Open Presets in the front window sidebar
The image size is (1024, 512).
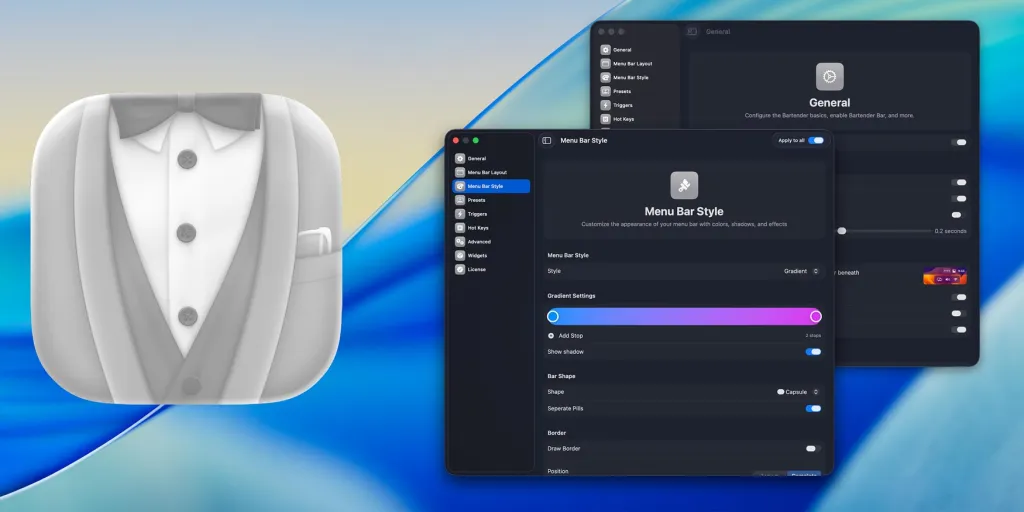click(x=476, y=200)
